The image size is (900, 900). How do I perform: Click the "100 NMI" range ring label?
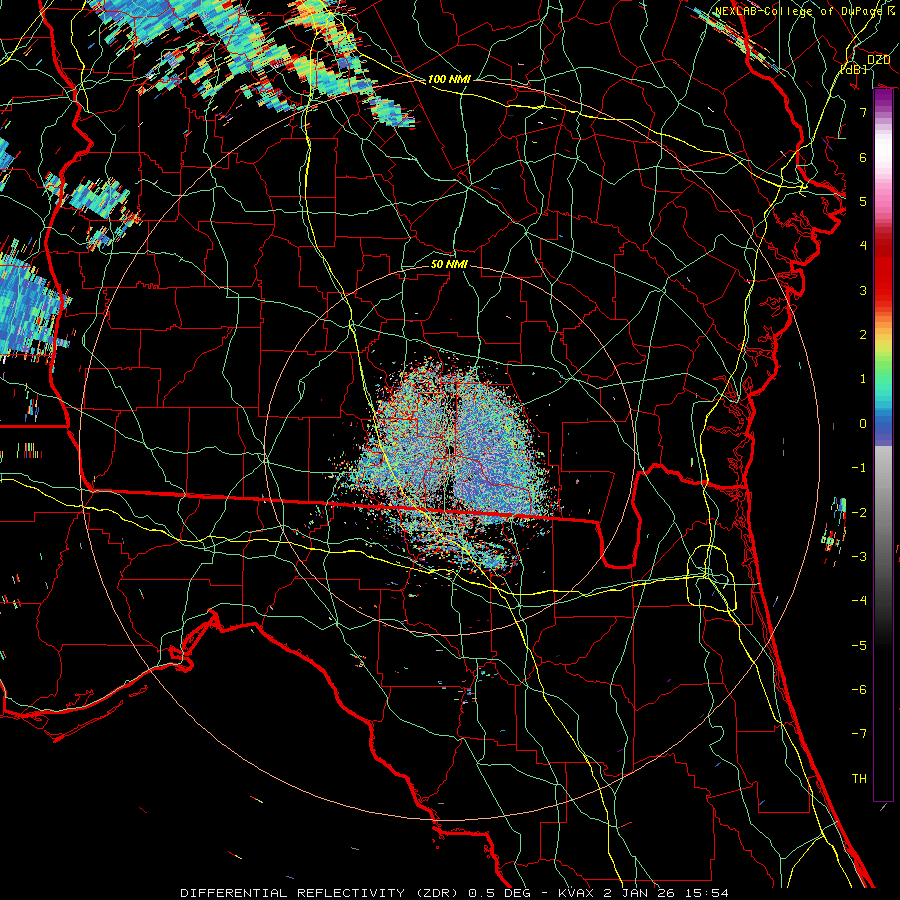449,79
